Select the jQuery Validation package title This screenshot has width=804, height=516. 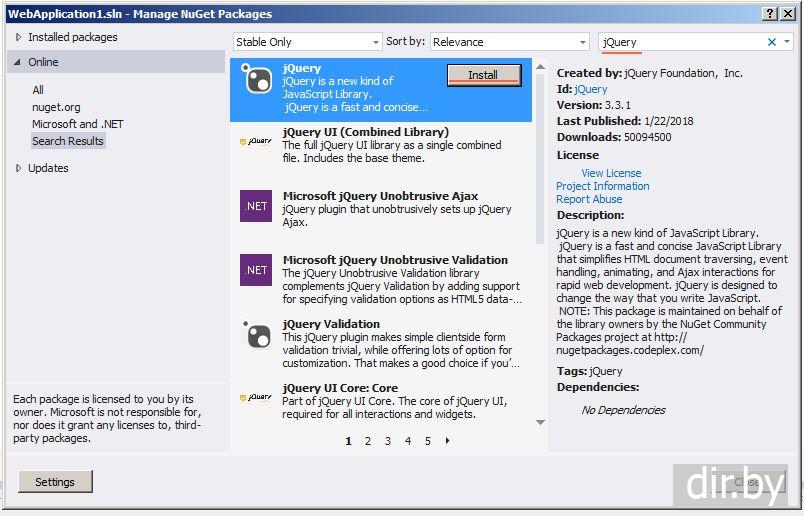(x=331, y=324)
